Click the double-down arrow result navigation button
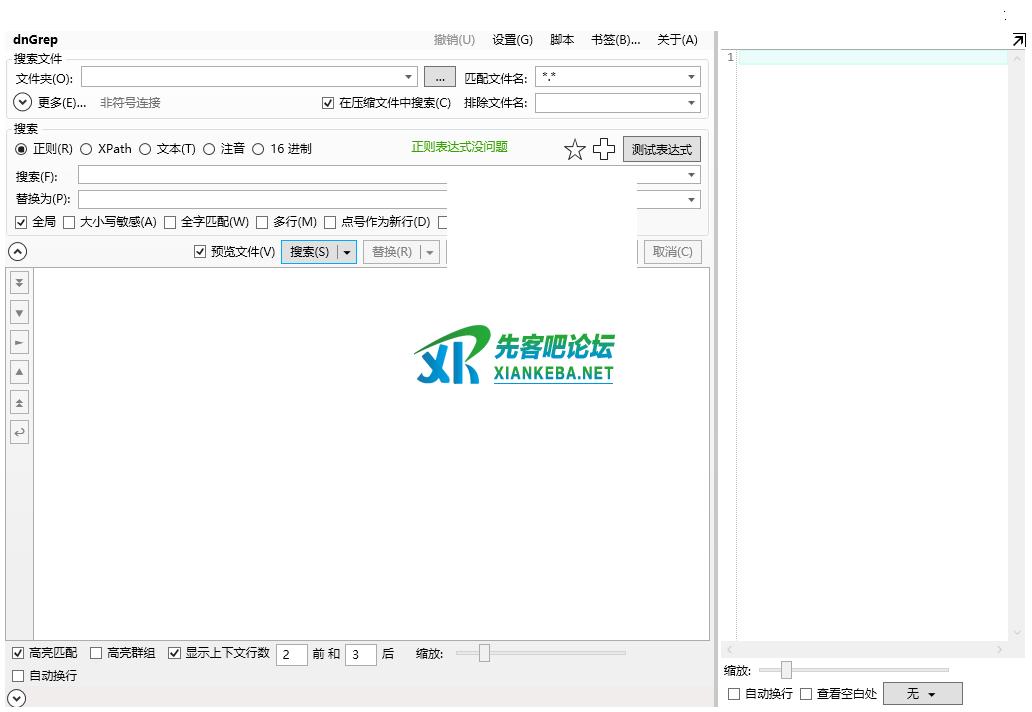 (19, 283)
